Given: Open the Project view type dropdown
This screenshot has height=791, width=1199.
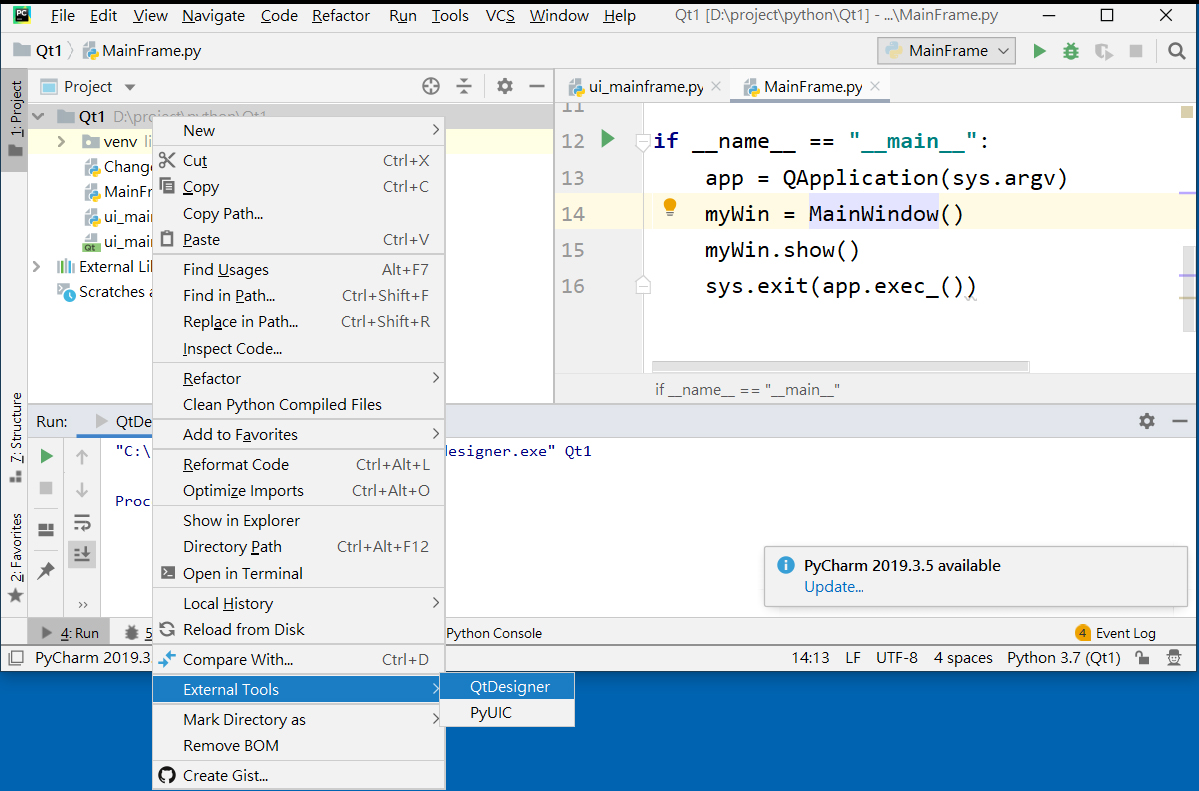Looking at the screenshot, I should point(129,87).
